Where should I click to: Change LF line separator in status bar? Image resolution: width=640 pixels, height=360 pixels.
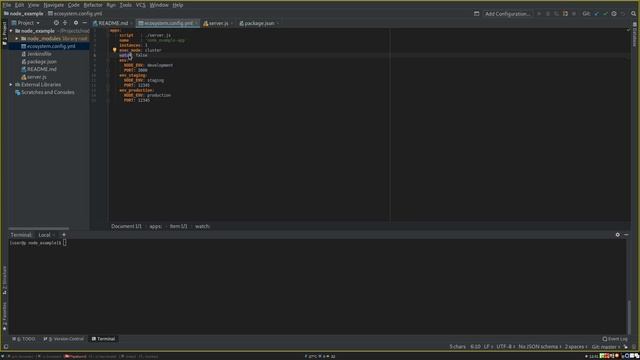(487, 347)
